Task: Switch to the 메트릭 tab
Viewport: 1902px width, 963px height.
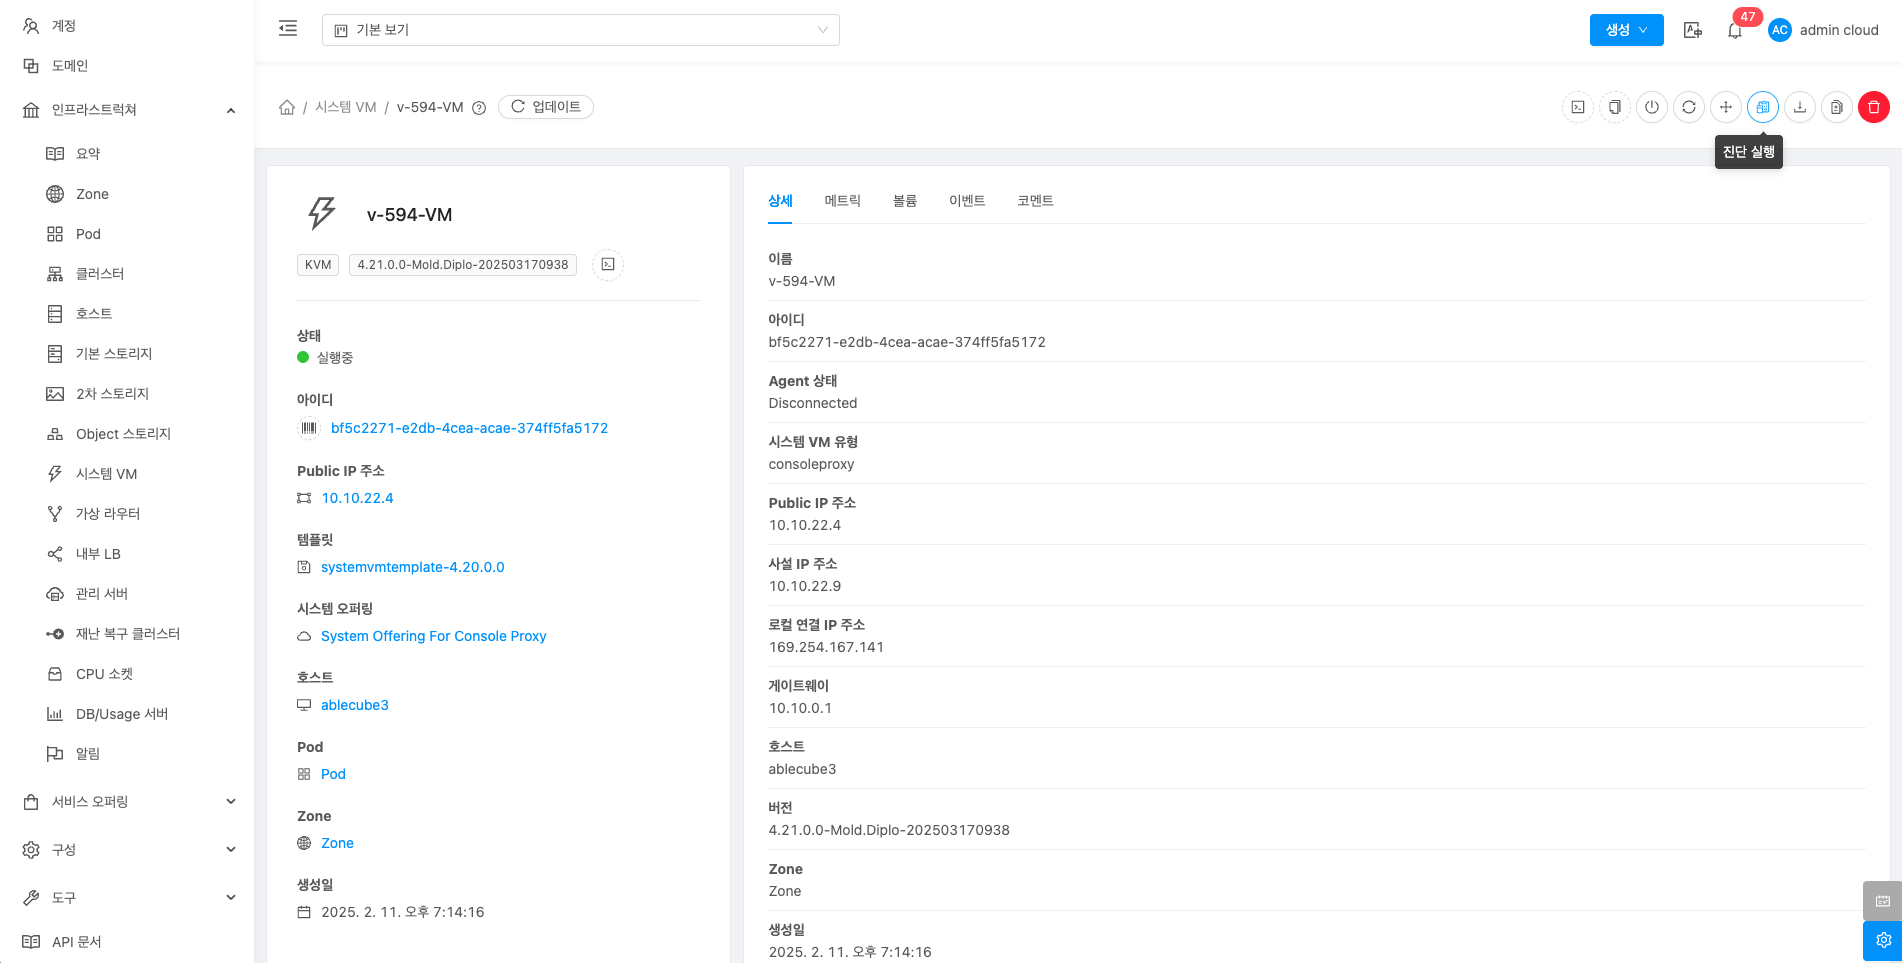Action: pyautogui.click(x=842, y=201)
